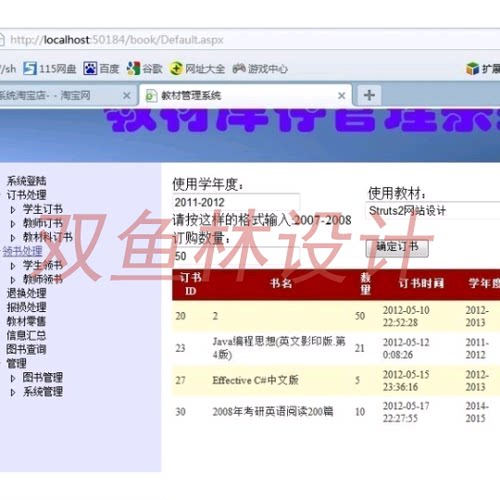Open the extensions cube icon
This screenshot has width=500, height=500.
(x=472, y=69)
